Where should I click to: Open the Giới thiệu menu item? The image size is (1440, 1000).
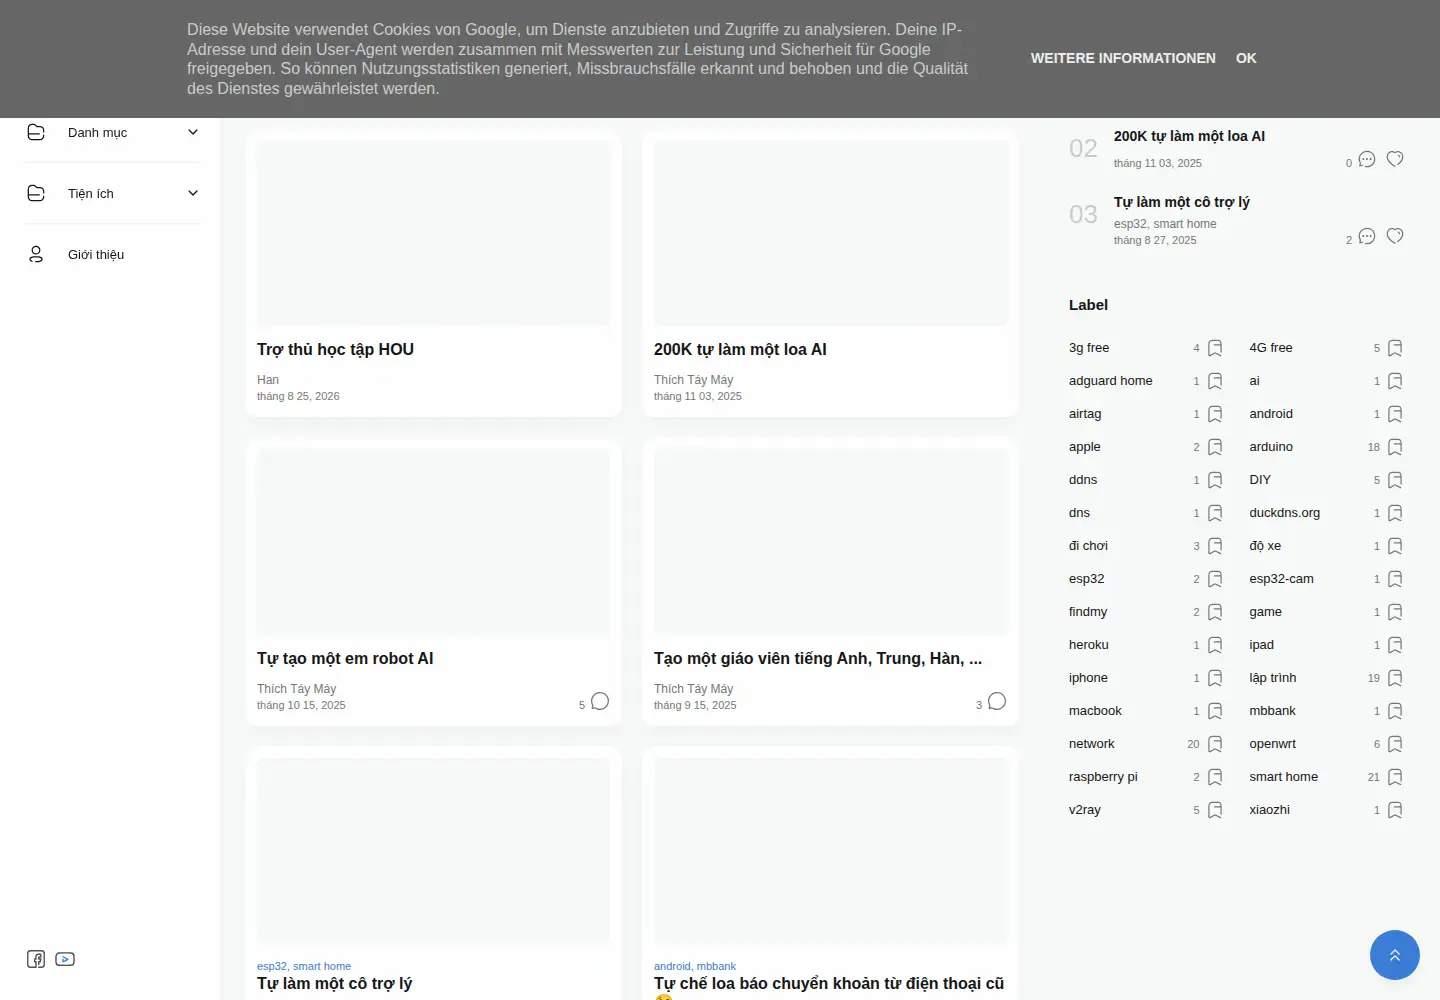[113, 254]
